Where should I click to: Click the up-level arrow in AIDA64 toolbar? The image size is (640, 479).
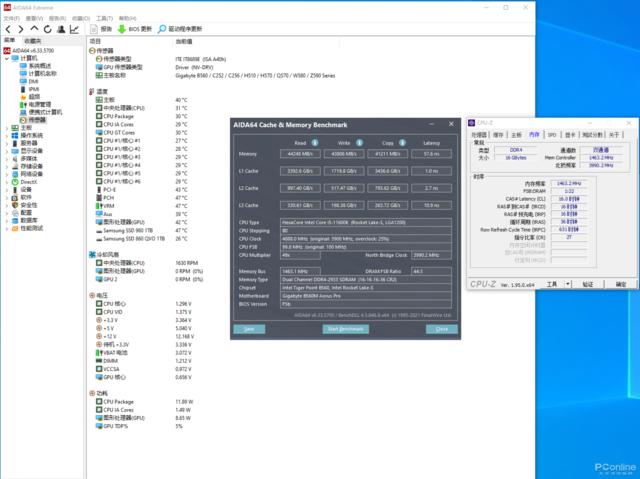(34, 29)
